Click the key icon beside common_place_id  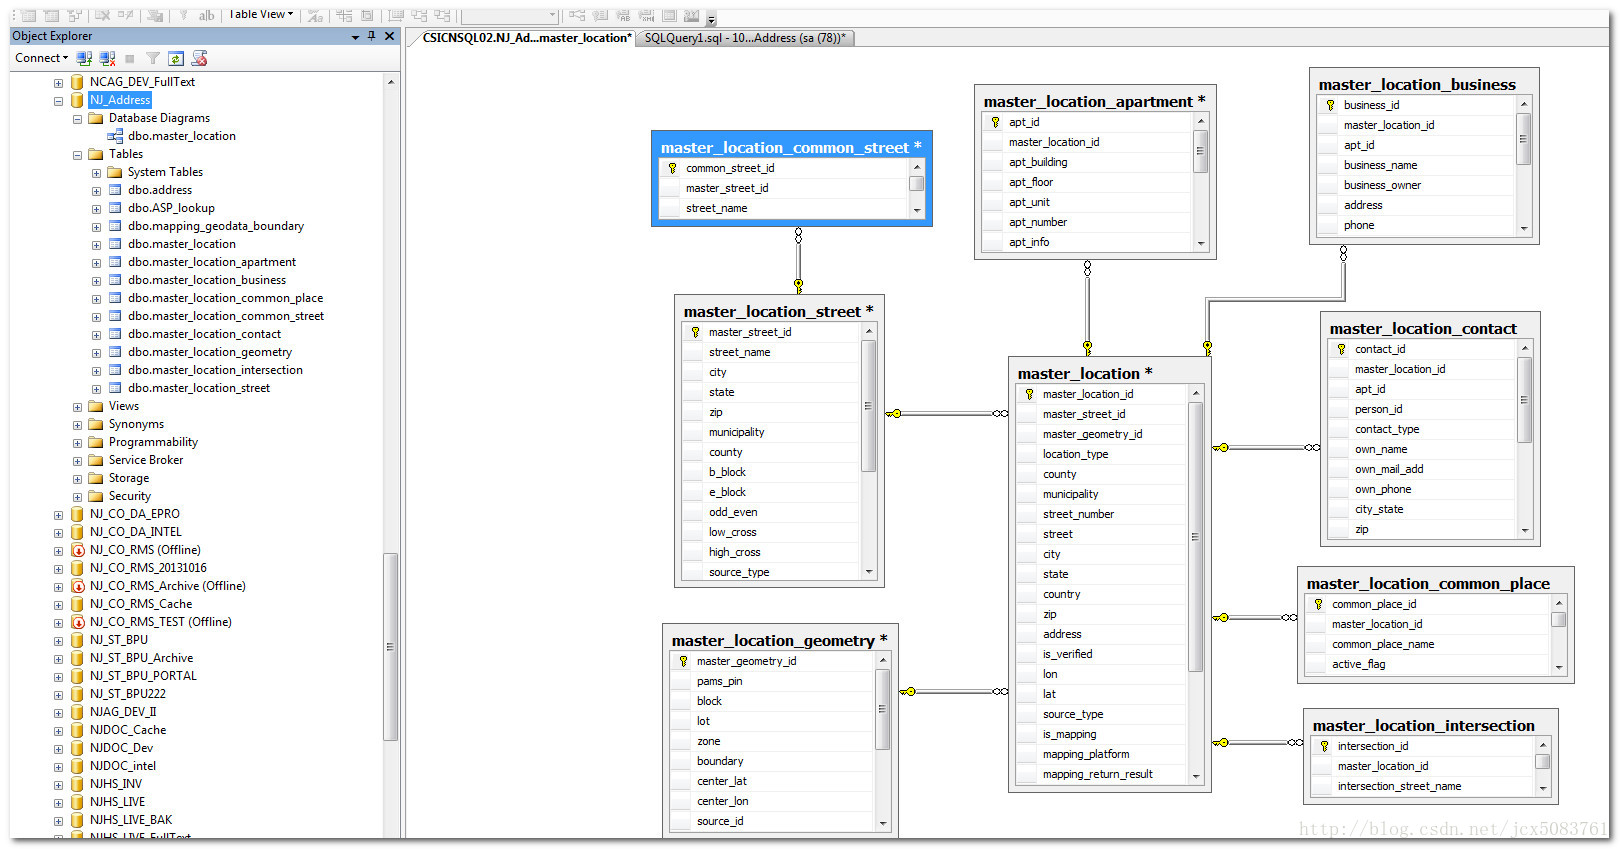pyautogui.click(x=1318, y=604)
